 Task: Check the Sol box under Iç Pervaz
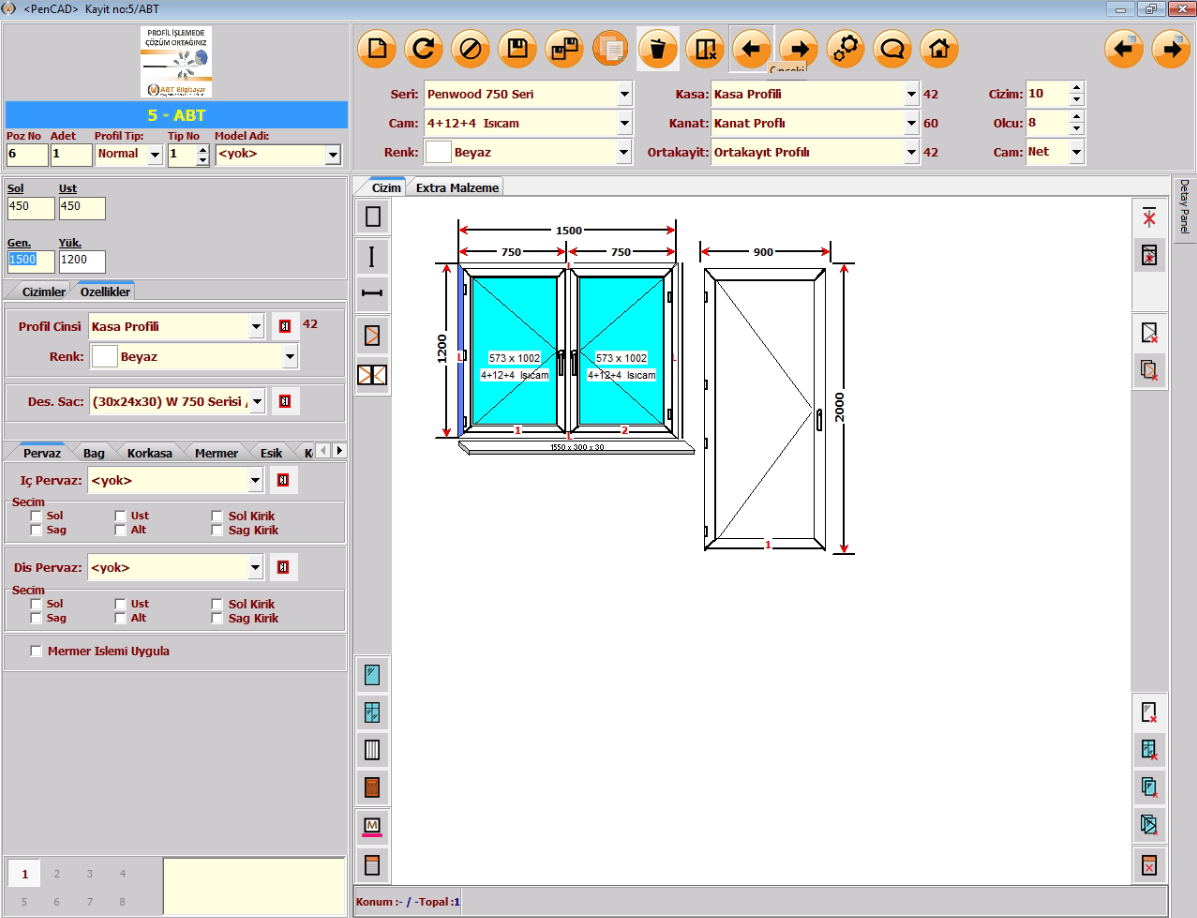(x=37, y=516)
